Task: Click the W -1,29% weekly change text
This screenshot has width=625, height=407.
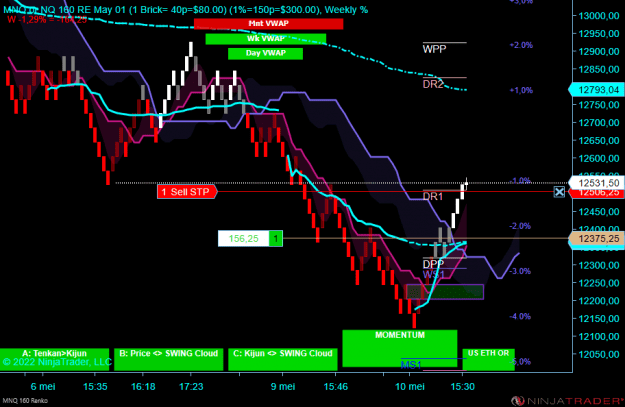Action: [47, 19]
